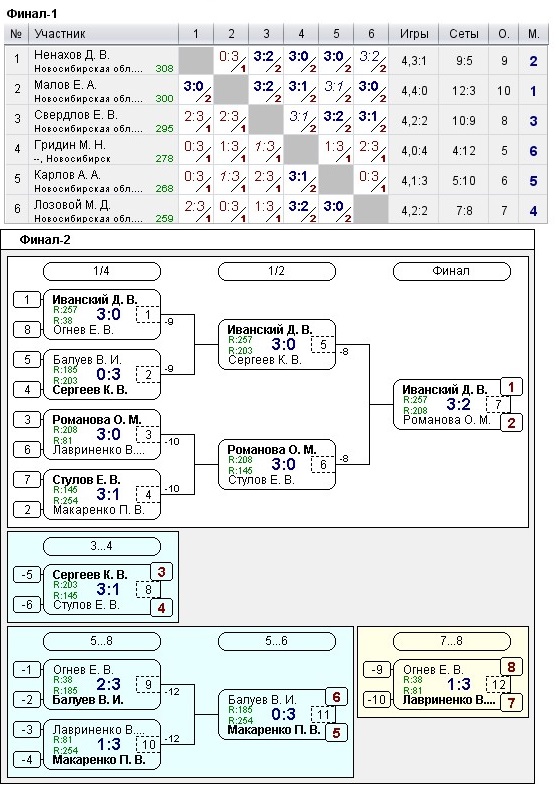The image size is (559, 789).
Task: Click place badge 1 next to Иванский
Action: coord(511,387)
